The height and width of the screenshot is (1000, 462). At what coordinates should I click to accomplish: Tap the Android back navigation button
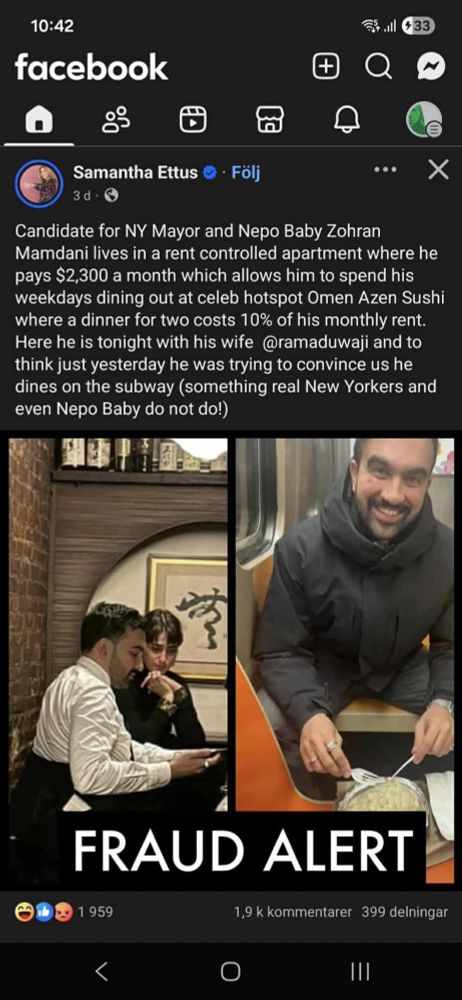[x=101, y=971]
